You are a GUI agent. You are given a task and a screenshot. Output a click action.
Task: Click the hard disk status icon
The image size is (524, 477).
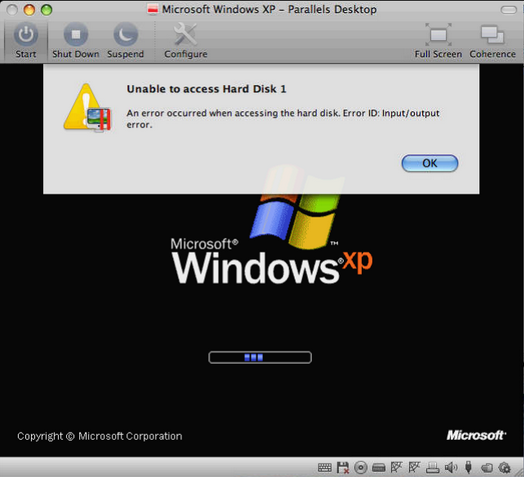379,468
